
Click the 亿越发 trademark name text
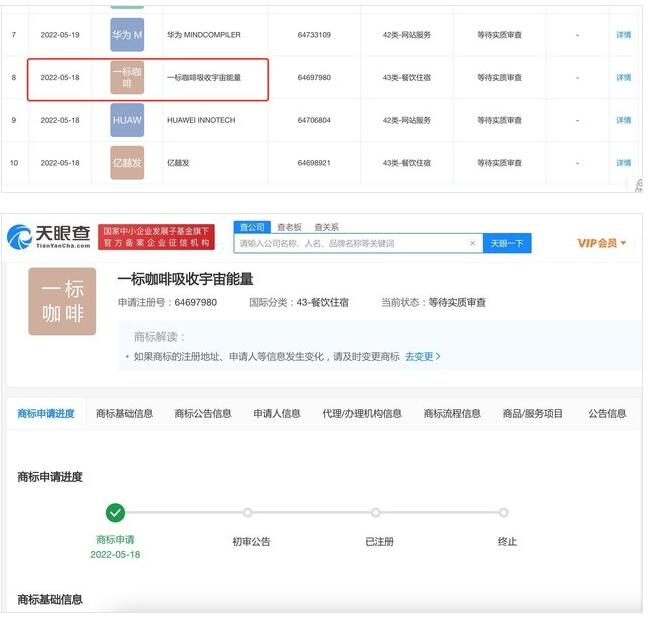click(x=178, y=162)
